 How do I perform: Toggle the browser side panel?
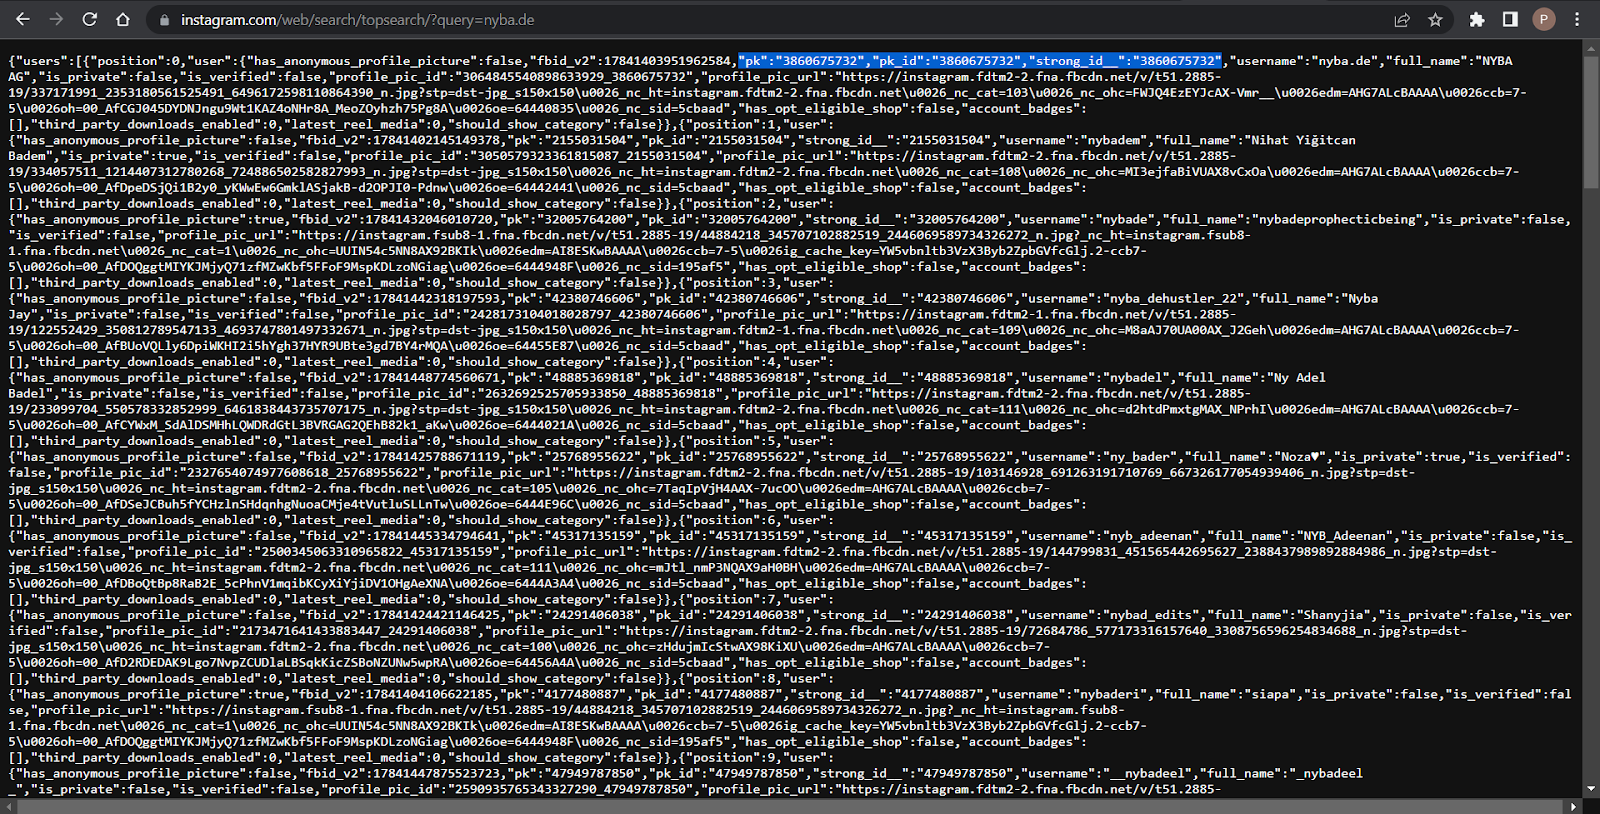1510,20
